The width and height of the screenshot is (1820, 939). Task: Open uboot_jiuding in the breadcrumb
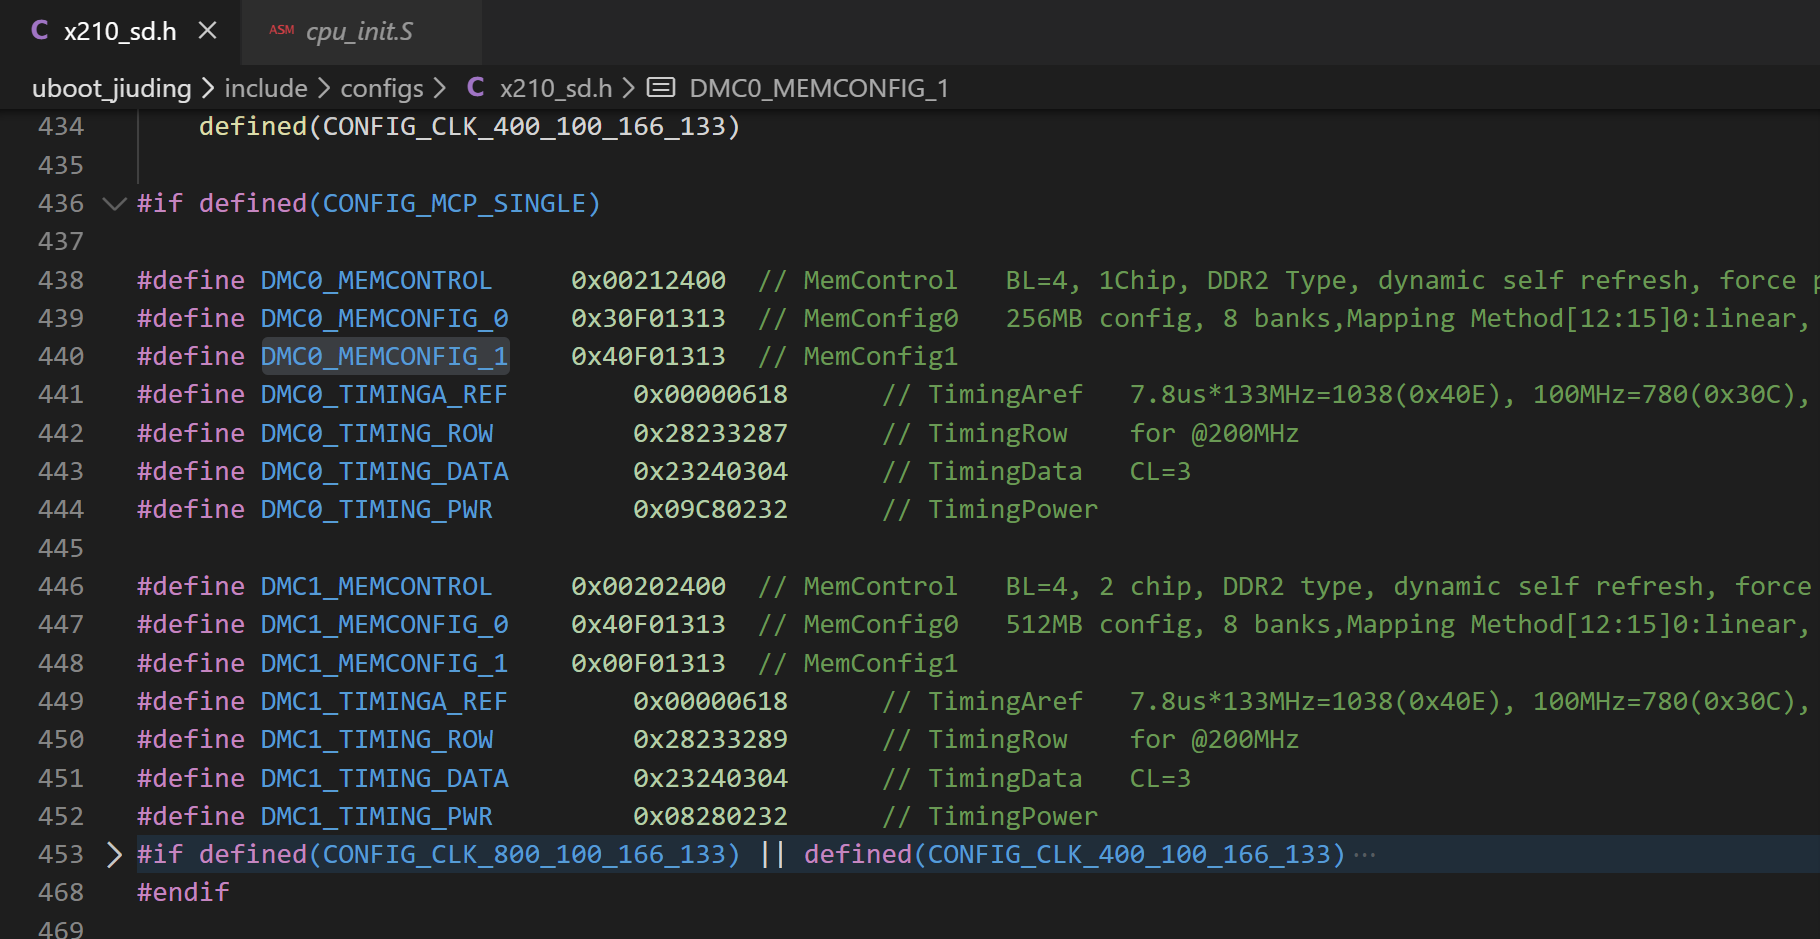[111, 88]
